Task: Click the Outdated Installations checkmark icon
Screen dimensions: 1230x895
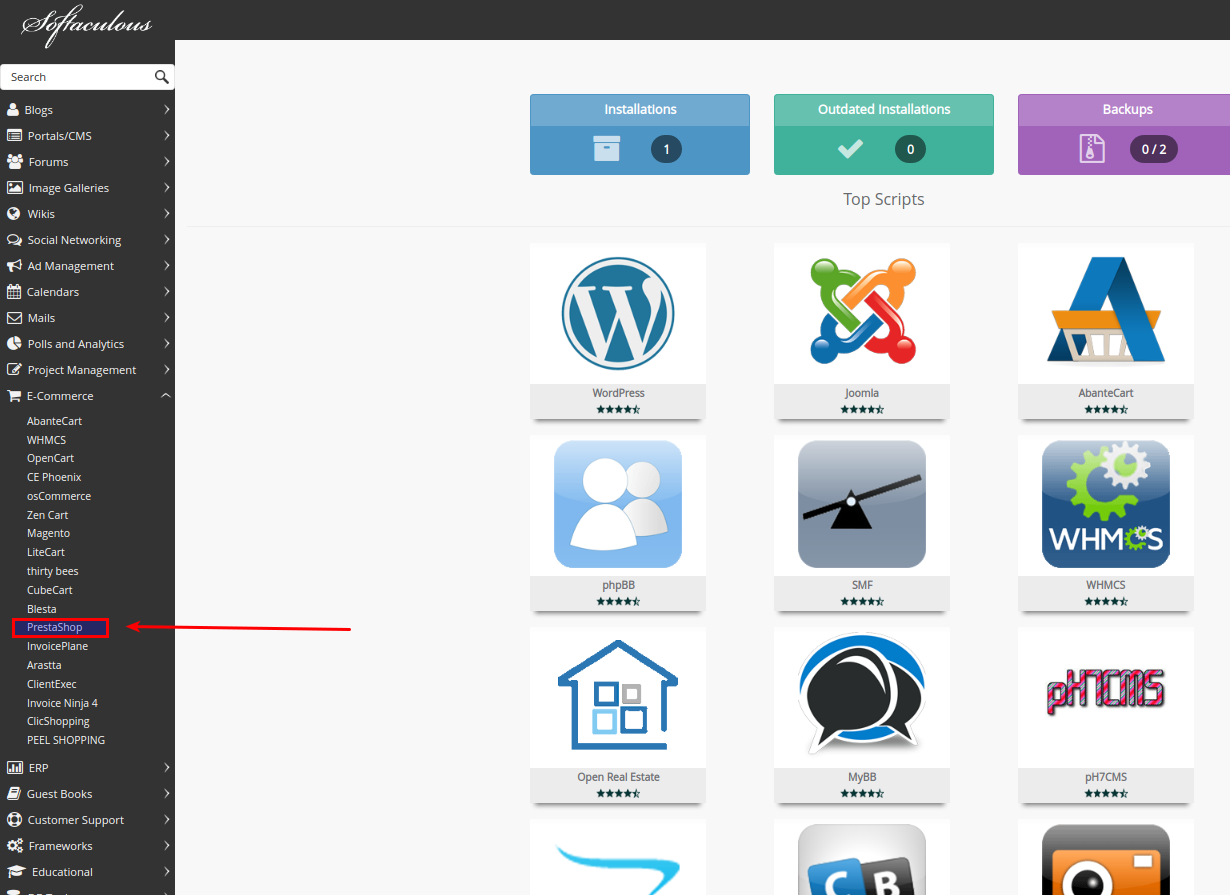Action: click(x=850, y=149)
